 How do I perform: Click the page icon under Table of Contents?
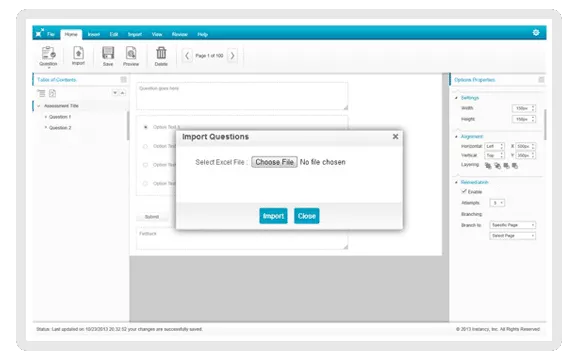pos(52,93)
